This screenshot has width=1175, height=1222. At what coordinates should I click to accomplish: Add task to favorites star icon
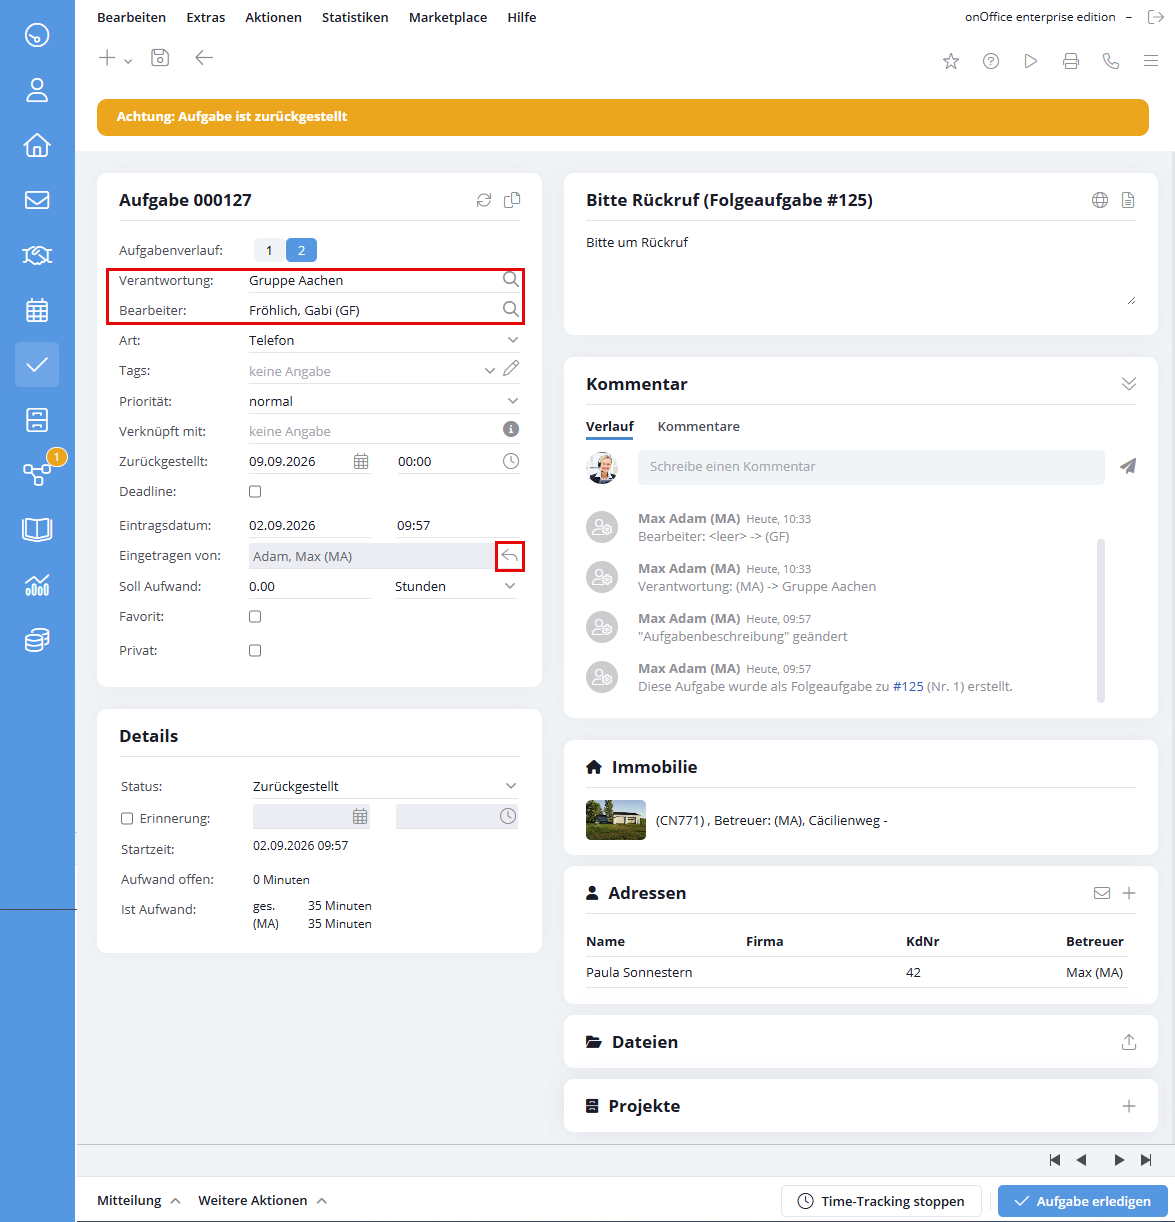point(951,61)
